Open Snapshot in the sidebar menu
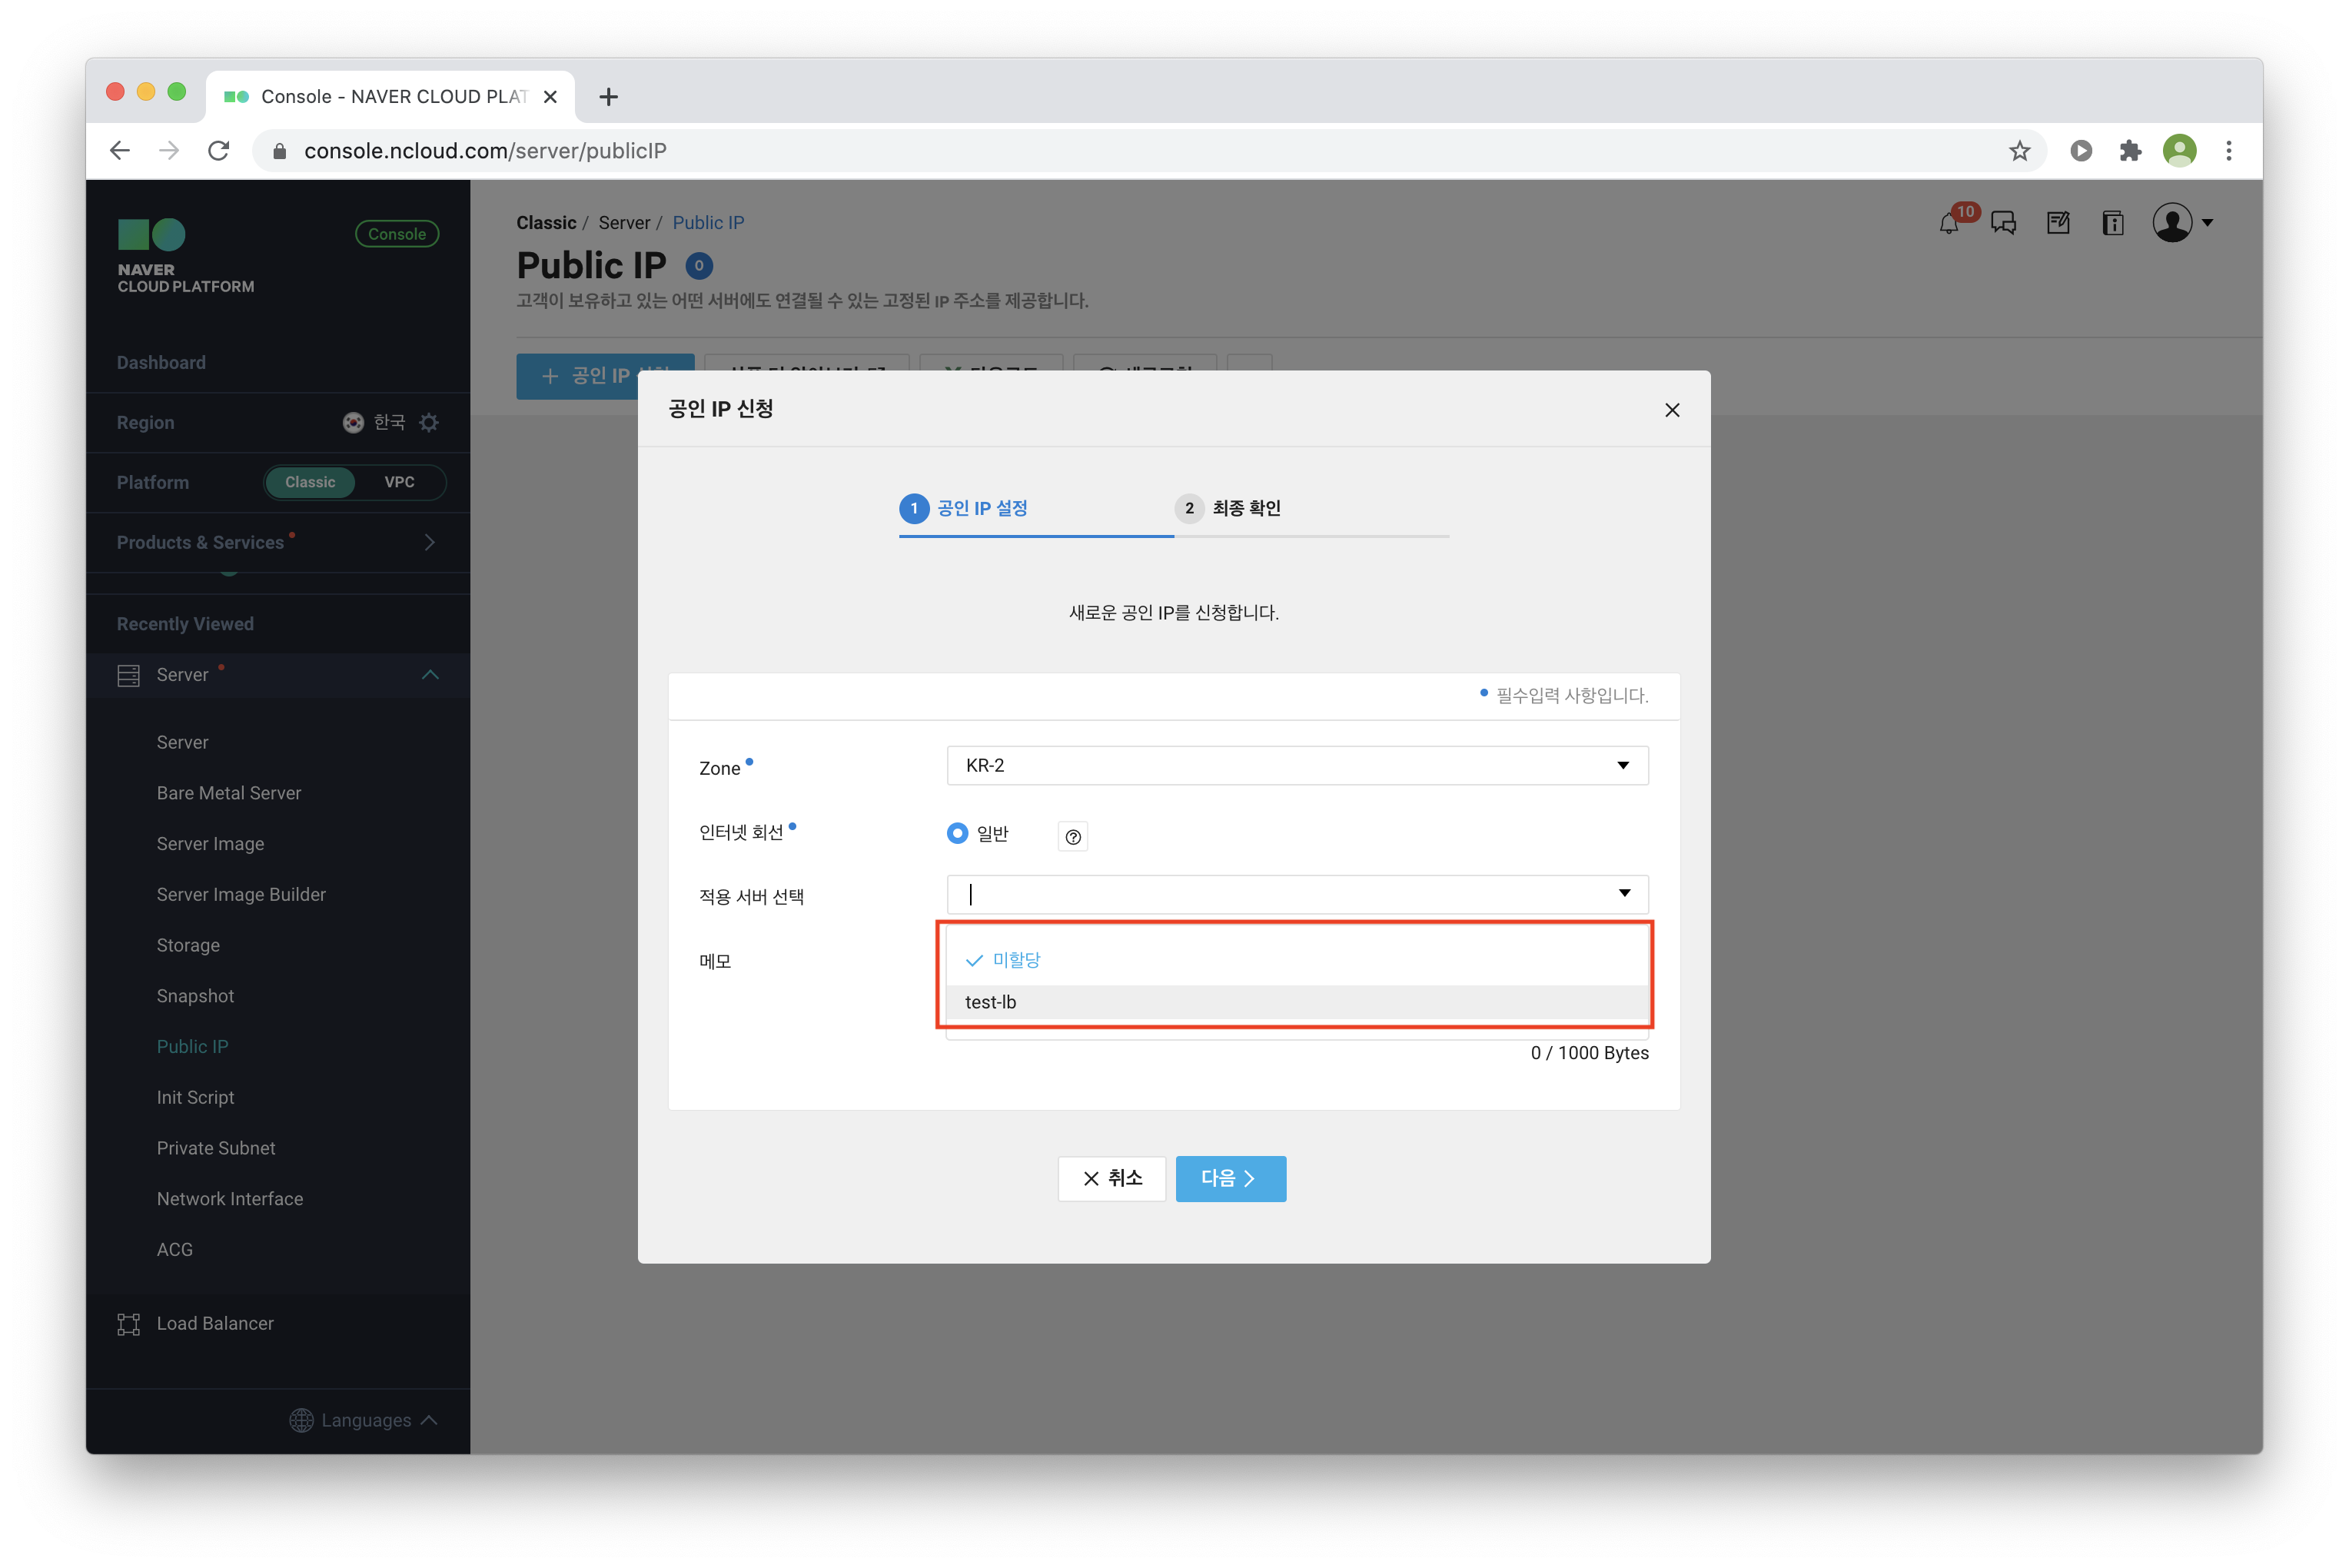Image resolution: width=2349 pixels, height=1568 pixels. (x=195, y=996)
